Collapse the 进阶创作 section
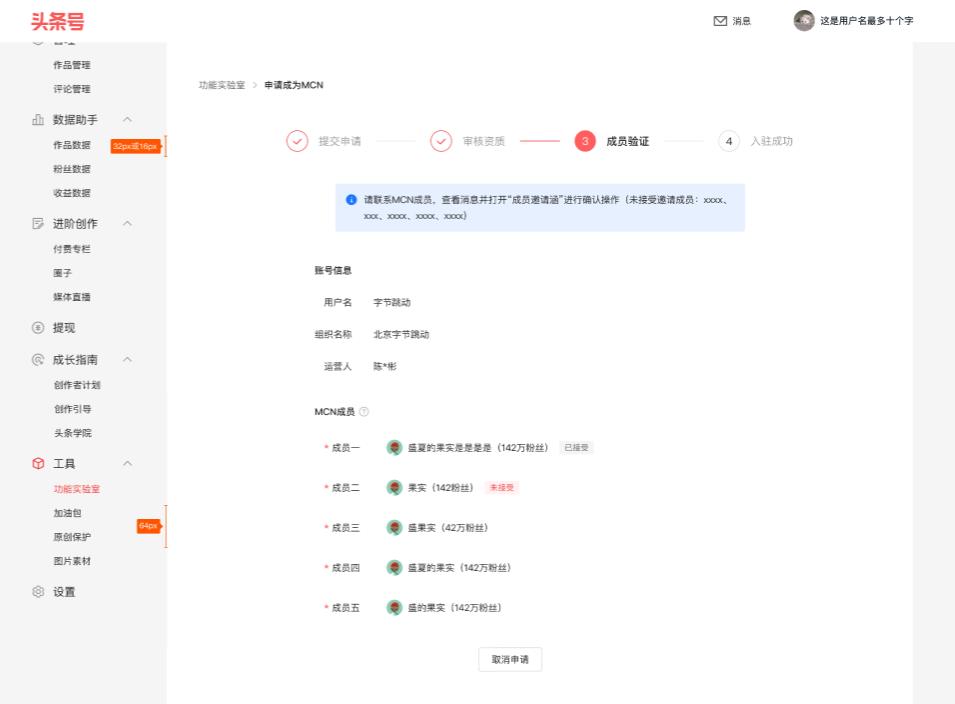 [127, 223]
